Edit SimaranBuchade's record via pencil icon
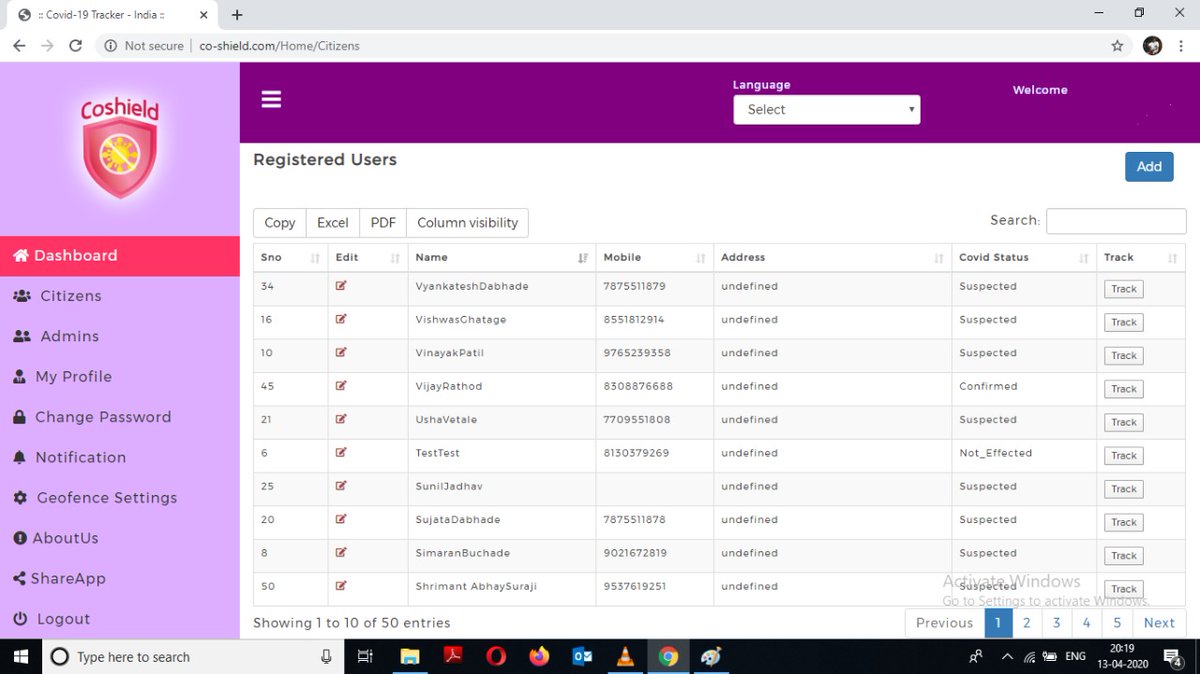This screenshot has width=1200, height=674. coord(341,552)
